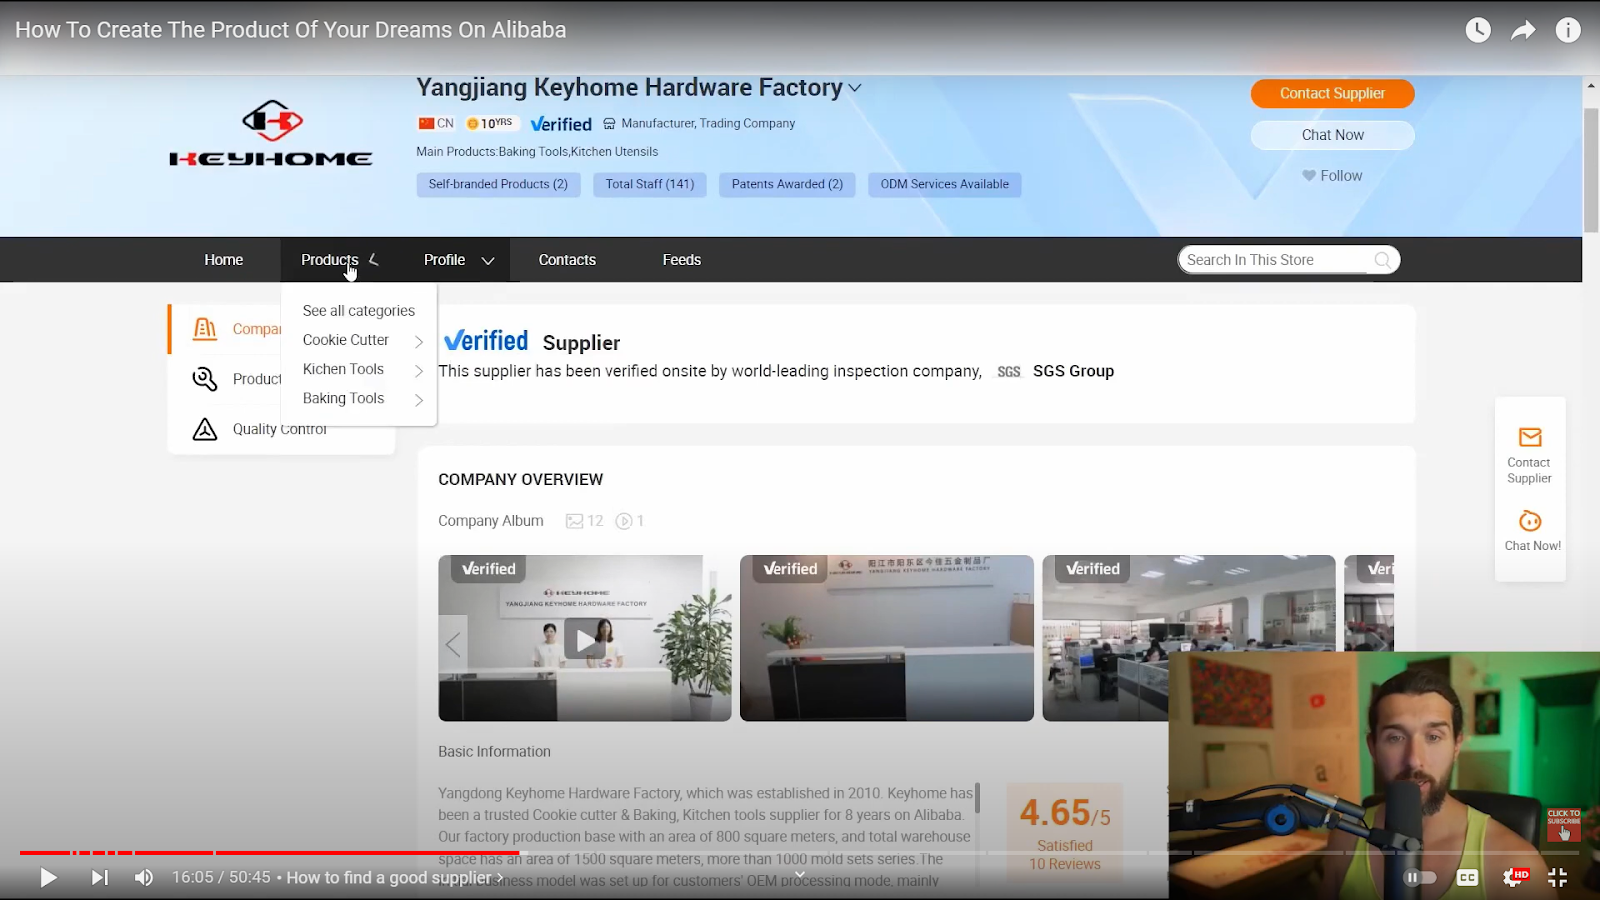This screenshot has width=1600, height=900.
Task: Expand the Profile dropdown chevron
Action: point(488,260)
